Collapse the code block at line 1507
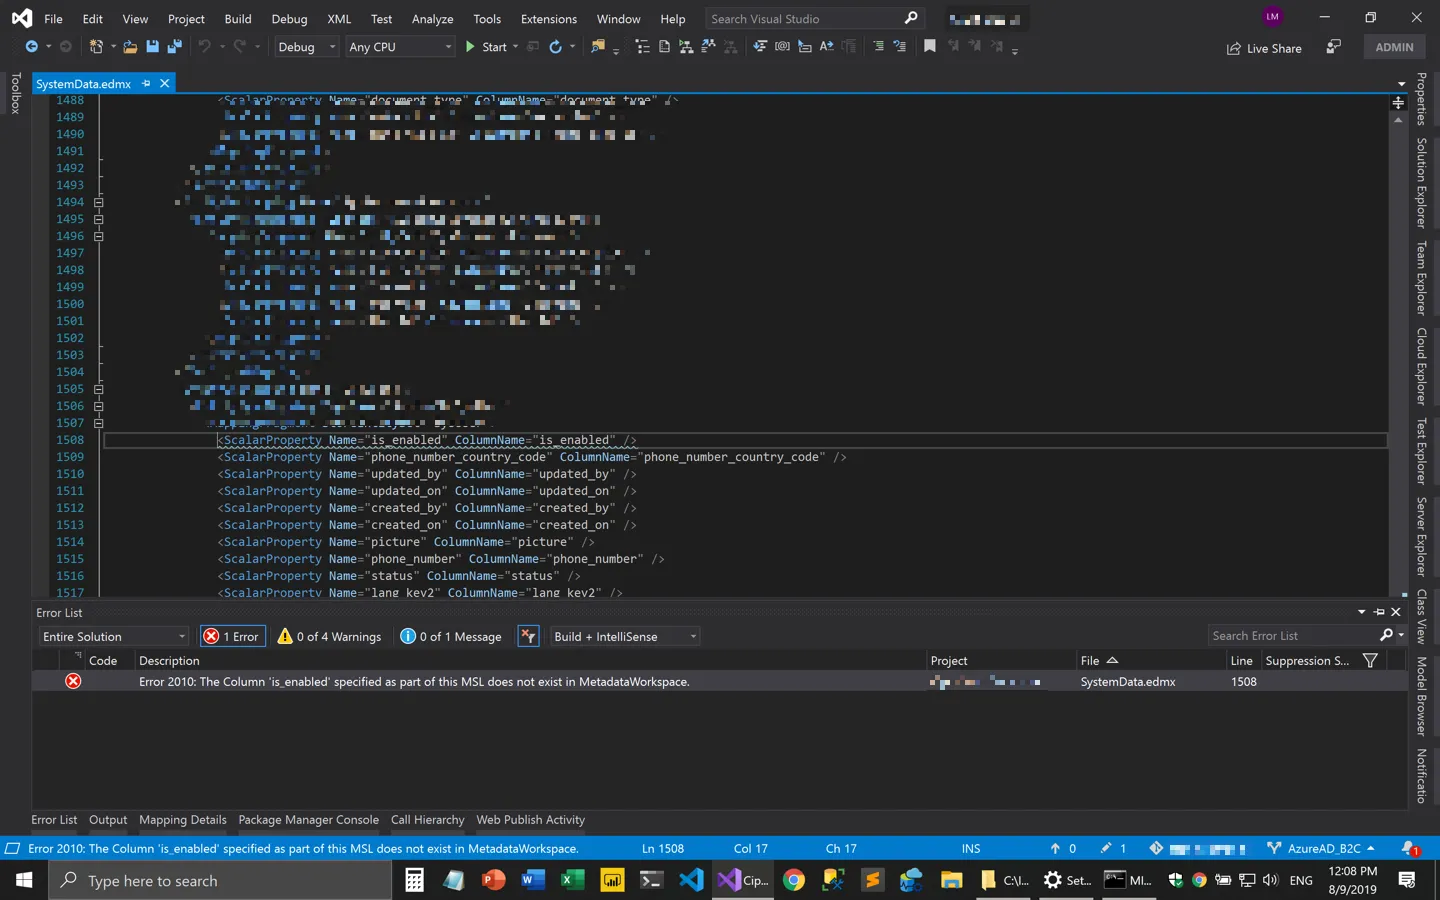 coord(98,423)
